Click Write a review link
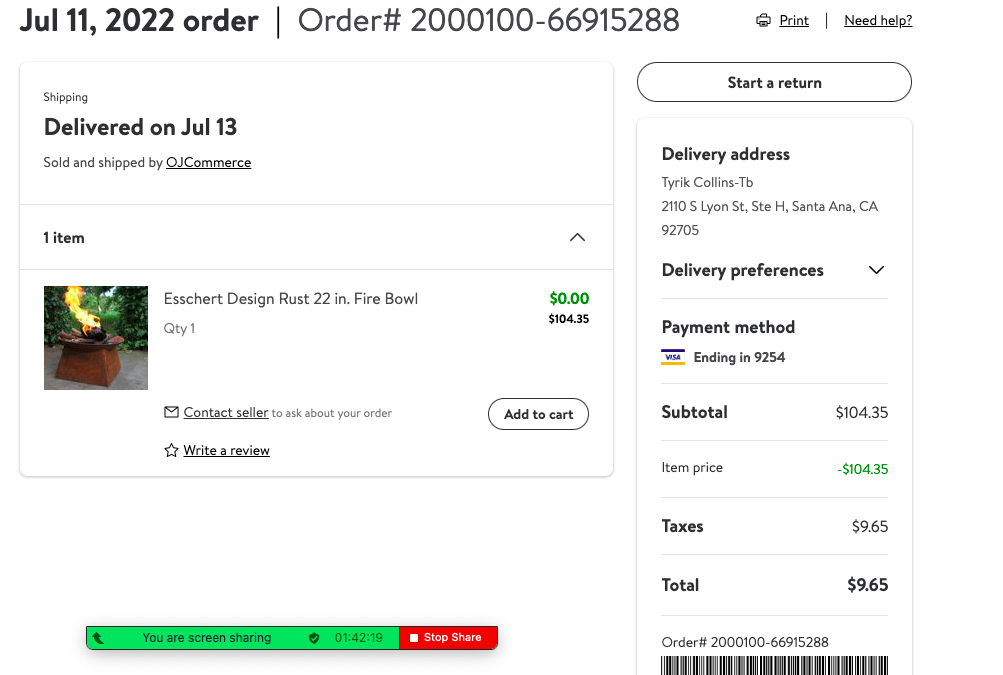 tap(226, 450)
